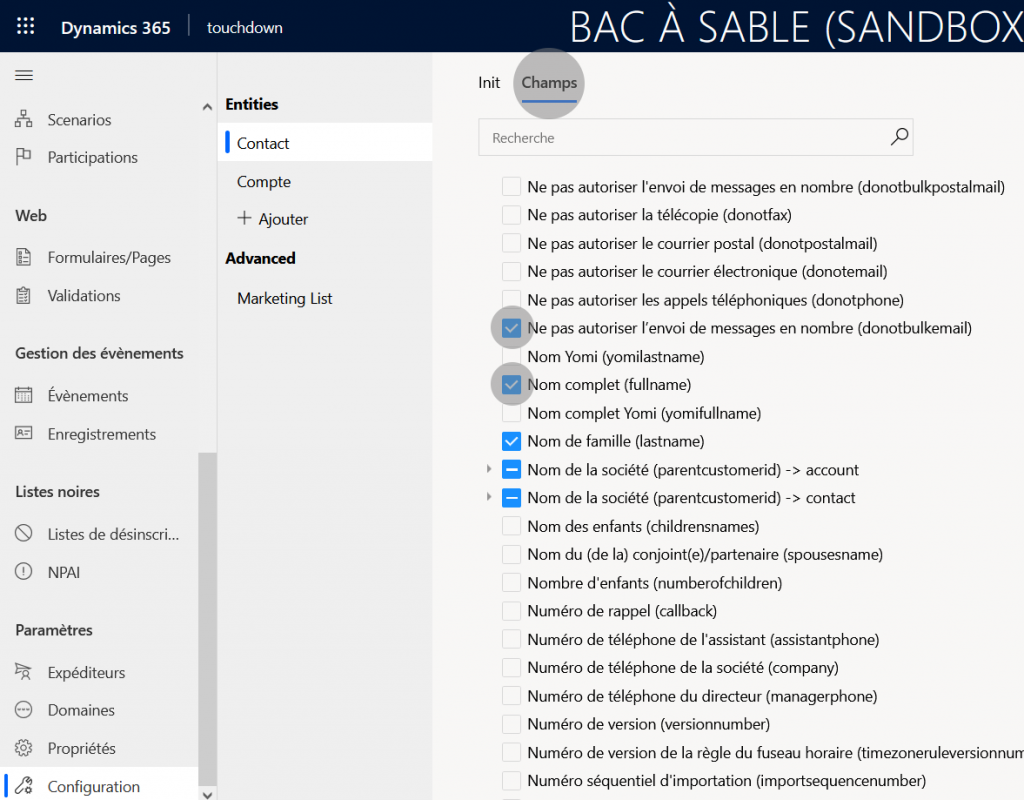1024x800 pixels.
Task: Expand parentcustomerid -> account tree node
Action: pos(489,469)
